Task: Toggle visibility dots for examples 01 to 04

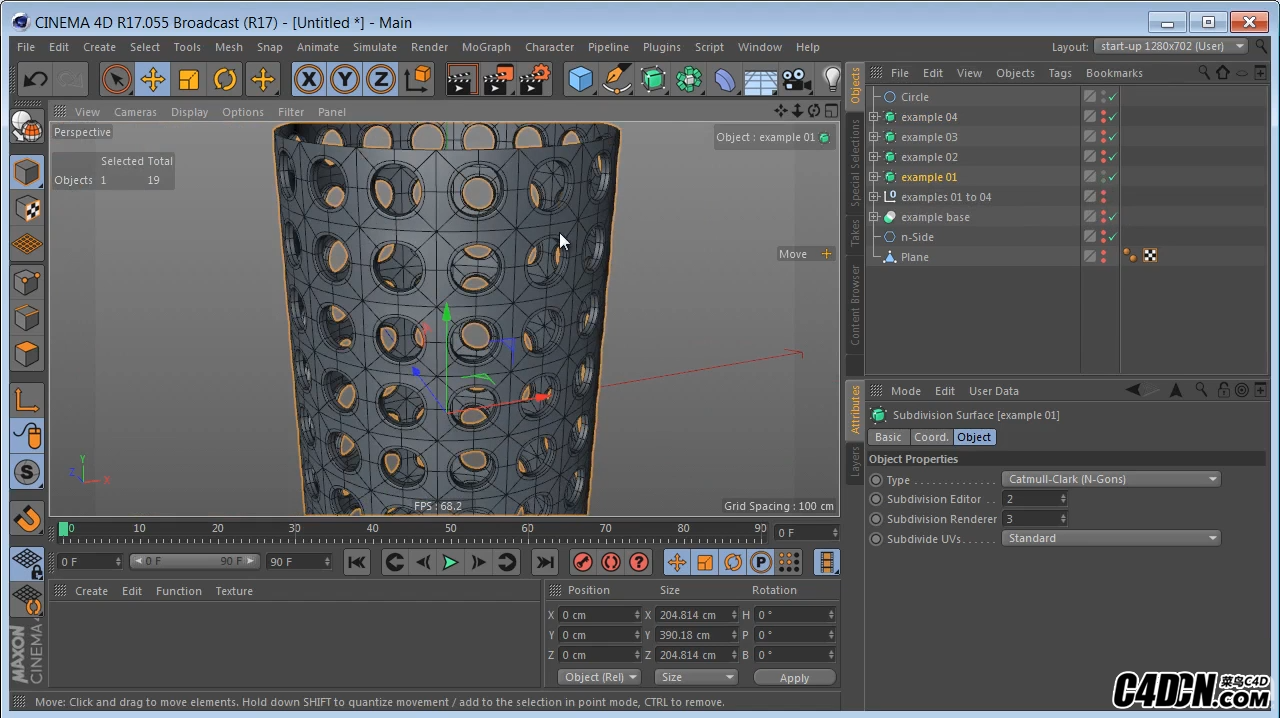Action: tap(1103, 197)
